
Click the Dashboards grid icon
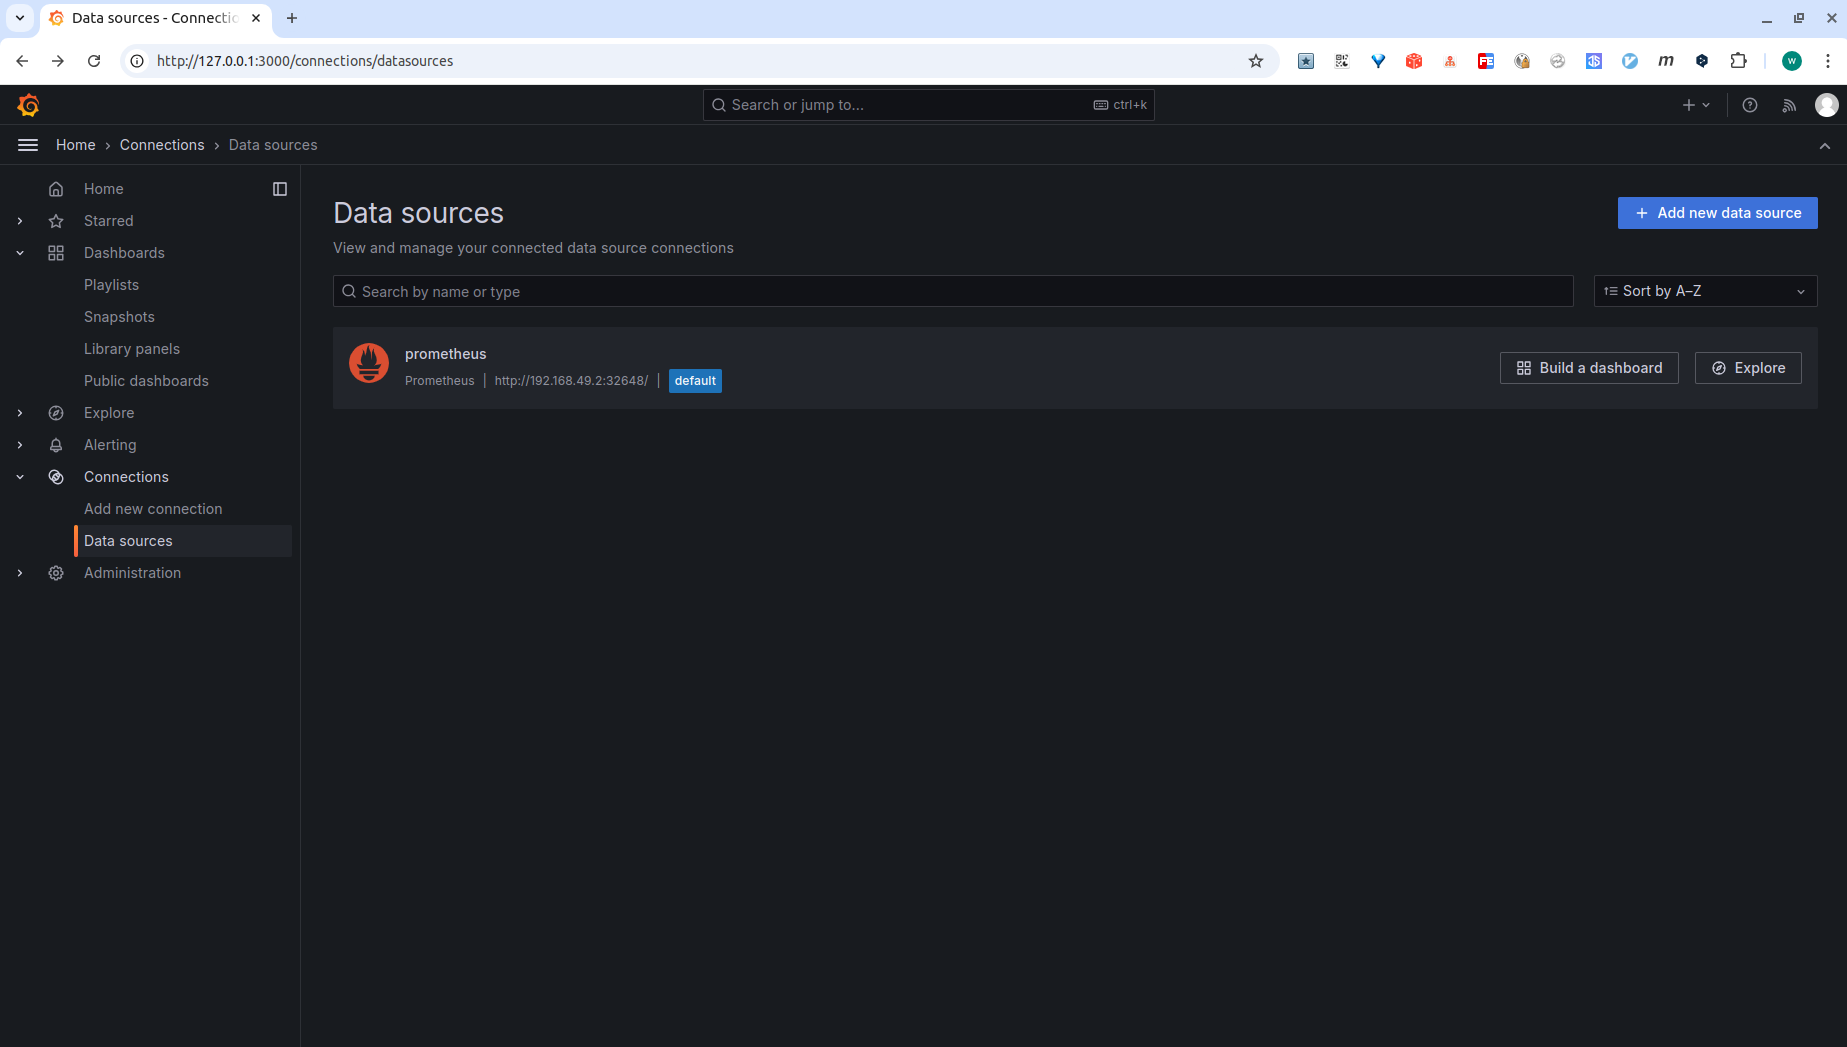click(x=56, y=253)
